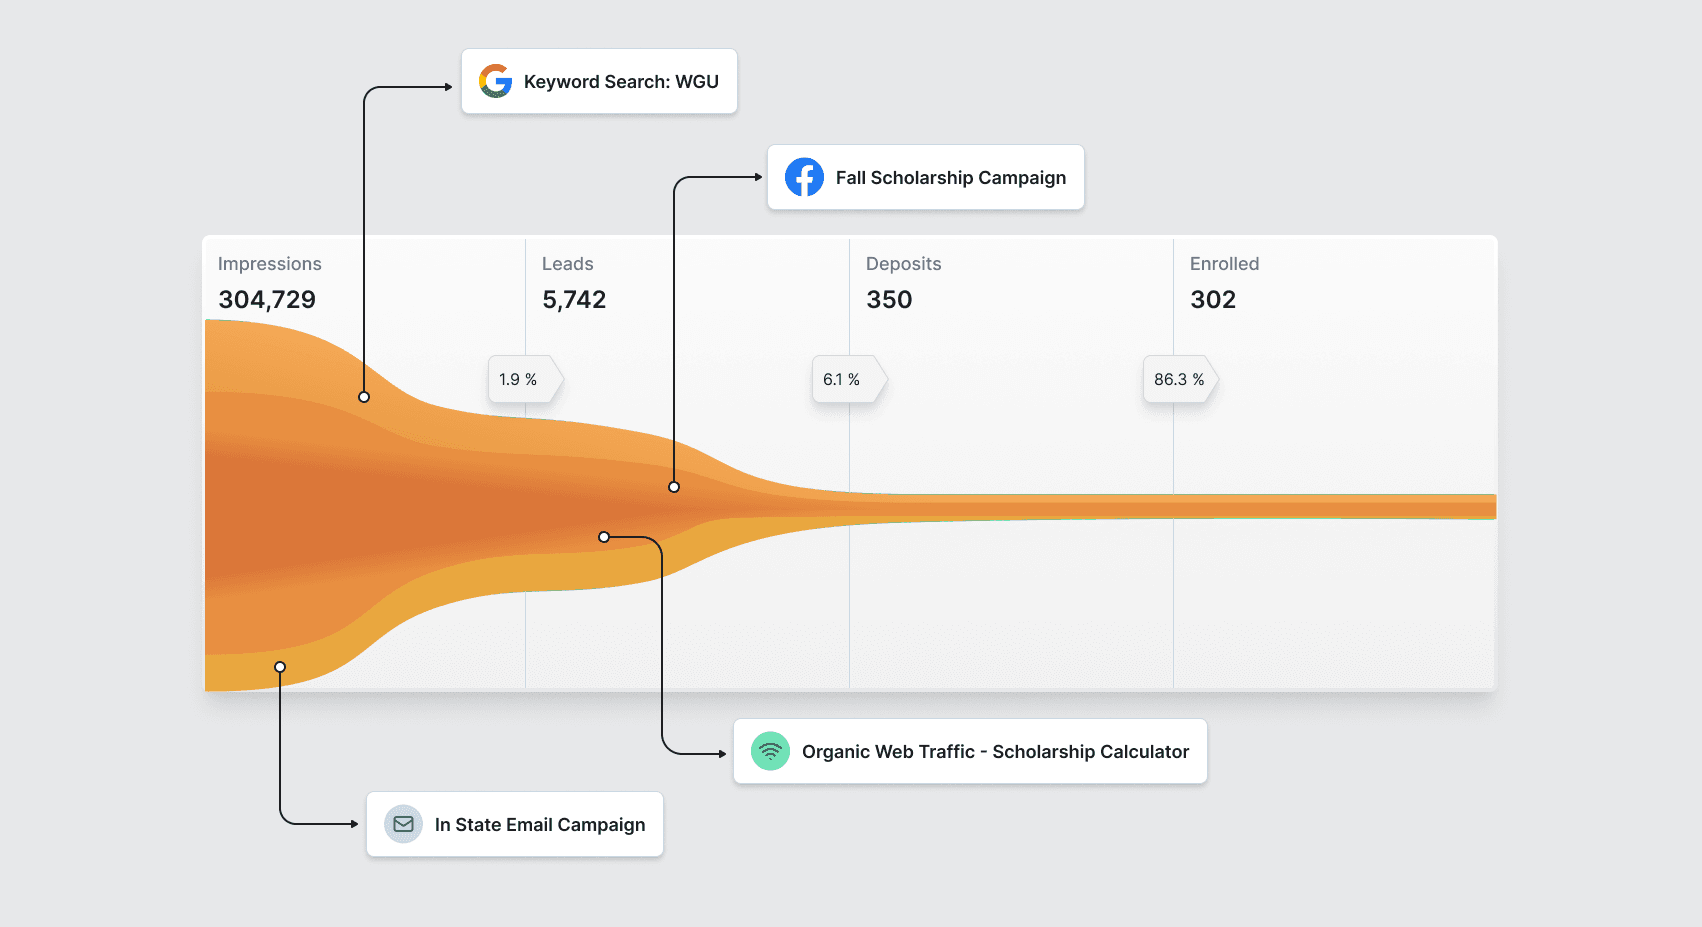Click the Google logo icon
Screen dimensions: 1702x927
(495, 81)
